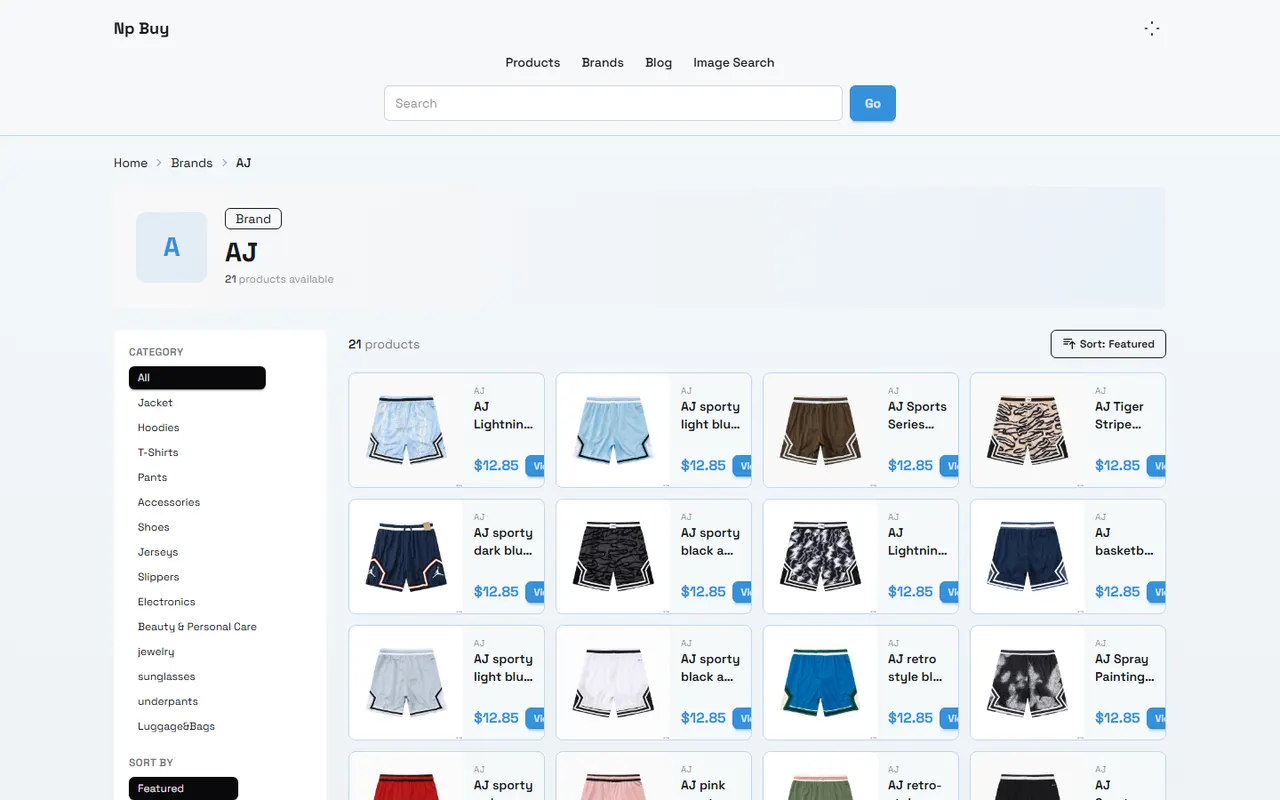
Task: Open AJ Sports Series brown shorts image
Action: coord(820,430)
